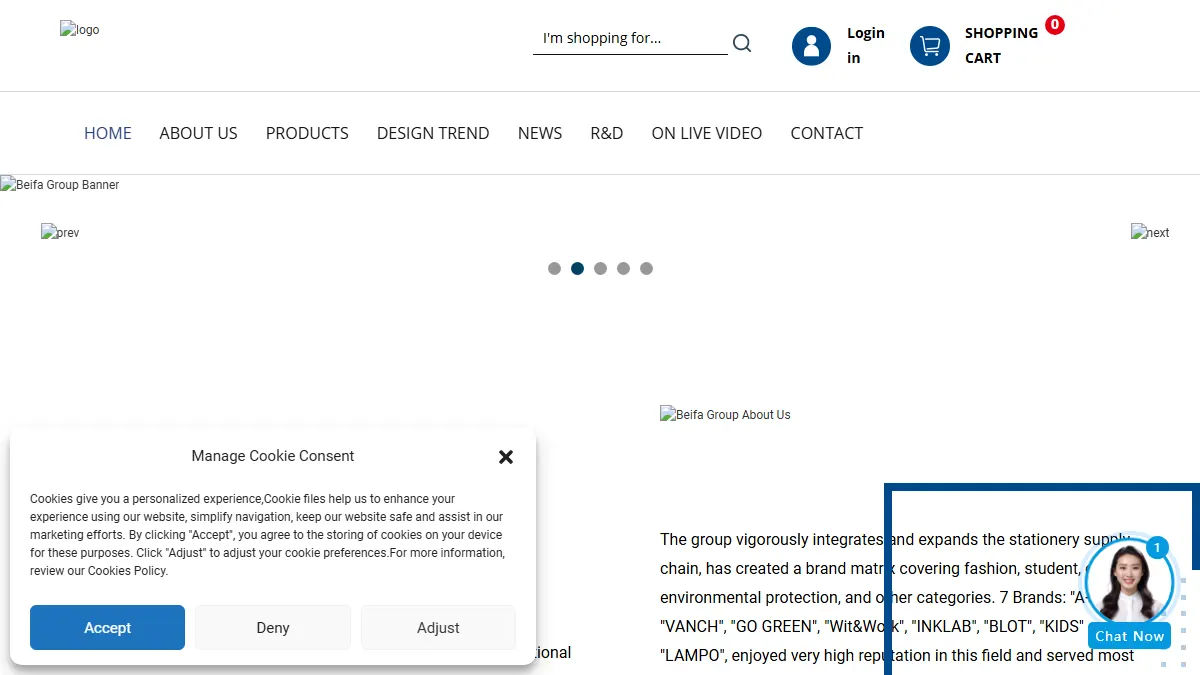Close the cookie consent dialog with X
1200x675 pixels.
click(506, 457)
